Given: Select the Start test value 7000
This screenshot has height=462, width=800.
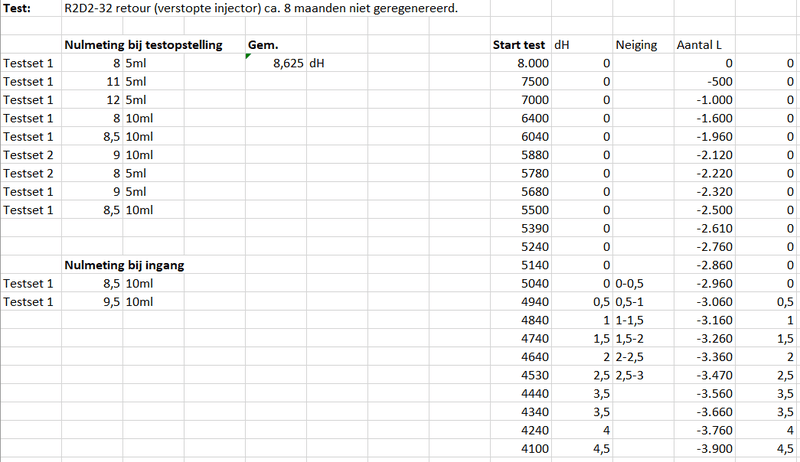Looking at the screenshot, I should [x=535, y=100].
